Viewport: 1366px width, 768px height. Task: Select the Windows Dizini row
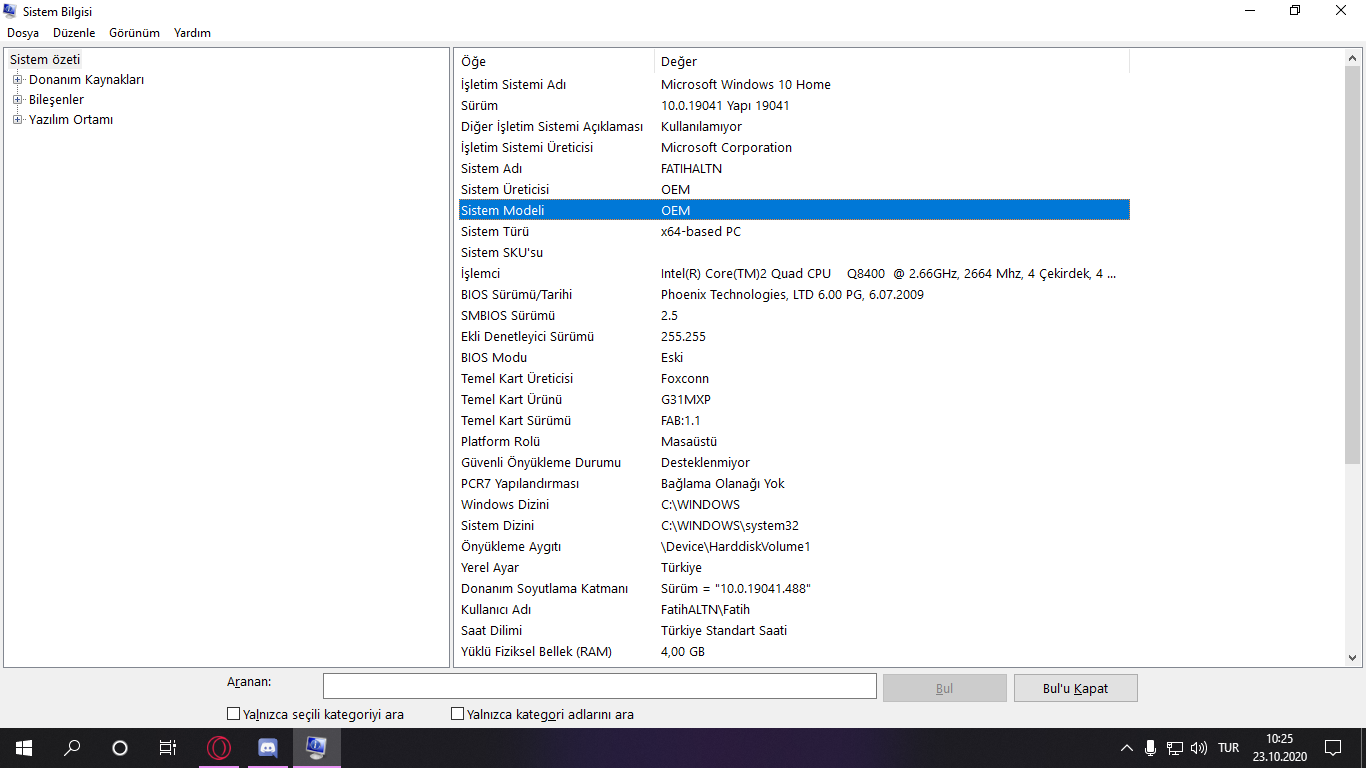pyautogui.click(x=794, y=505)
